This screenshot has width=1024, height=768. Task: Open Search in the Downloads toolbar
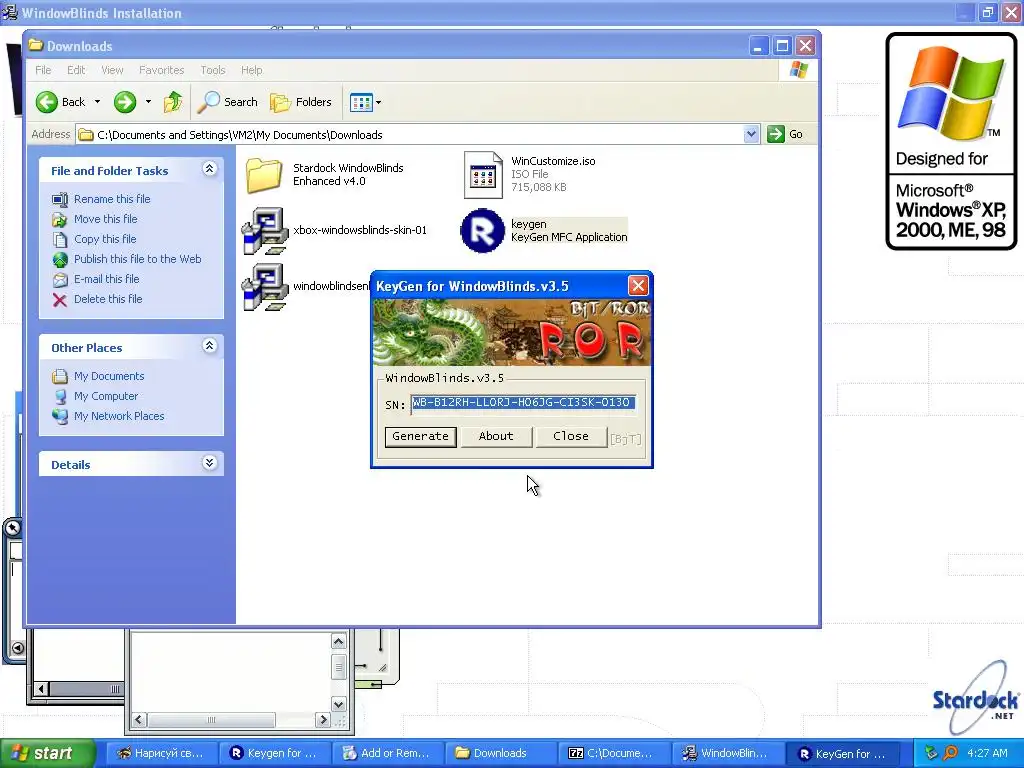click(227, 102)
